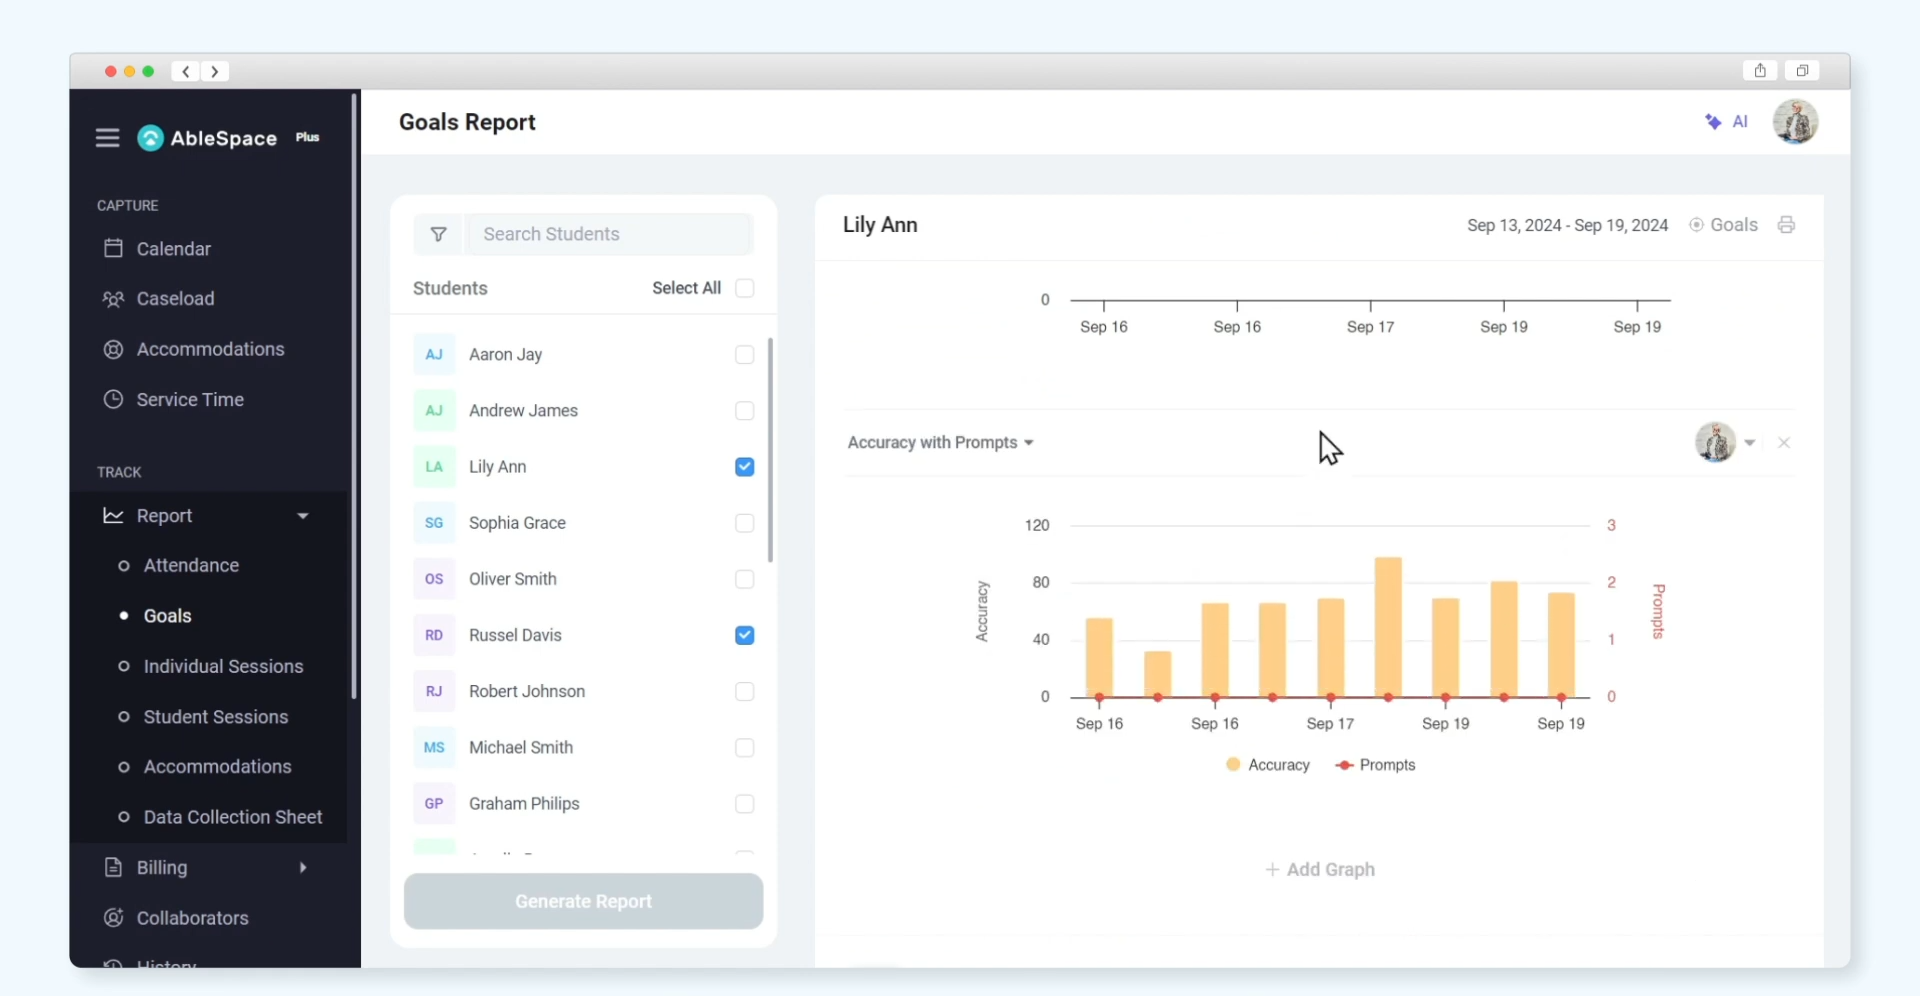Go to Data Collection Sheet
The height and width of the screenshot is (996, 1920).
pyautogui.click(x=232, y=817)
